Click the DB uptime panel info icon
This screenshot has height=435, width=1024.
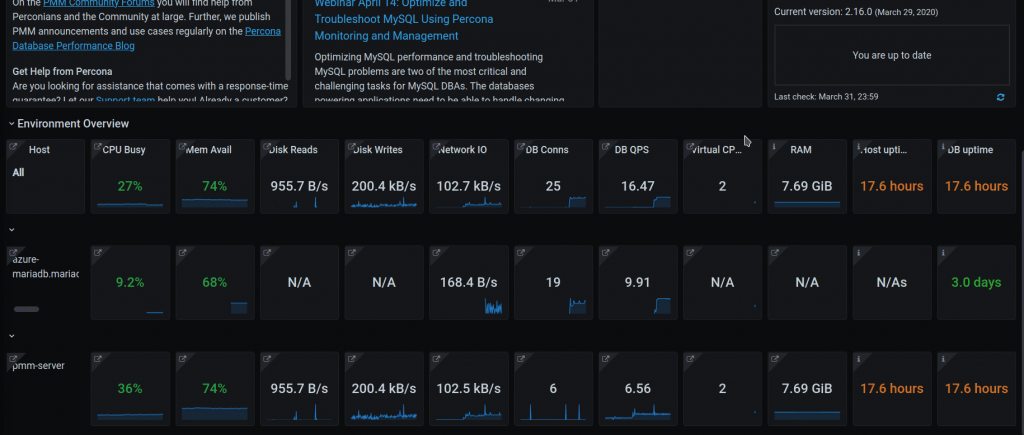[x=943, y=147]
